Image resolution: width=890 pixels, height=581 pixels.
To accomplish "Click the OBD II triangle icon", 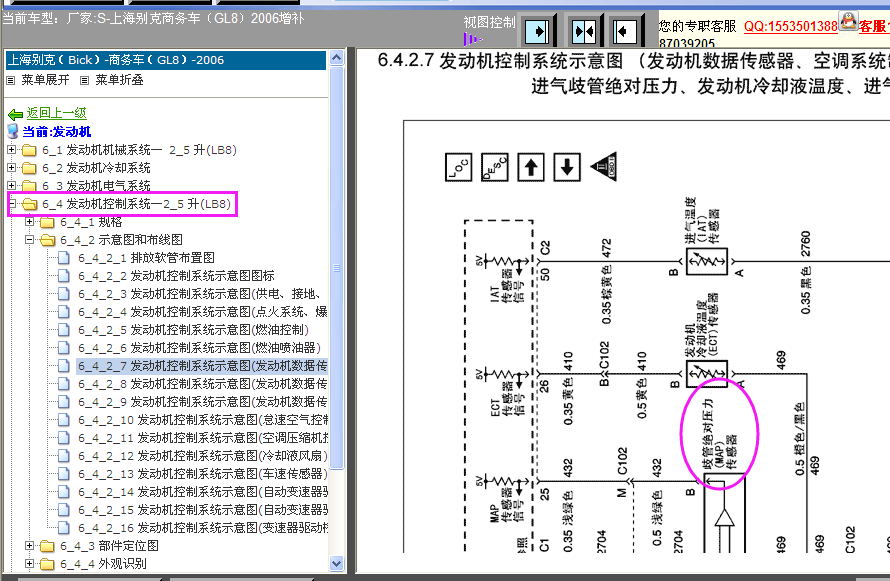I will (x=604, y=167).
